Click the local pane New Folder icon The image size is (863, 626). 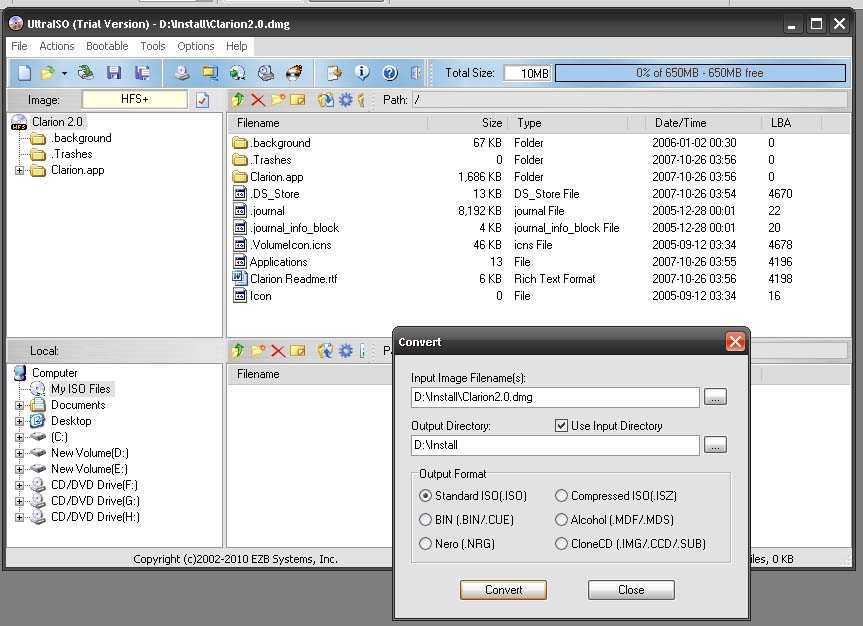(258, 351)
